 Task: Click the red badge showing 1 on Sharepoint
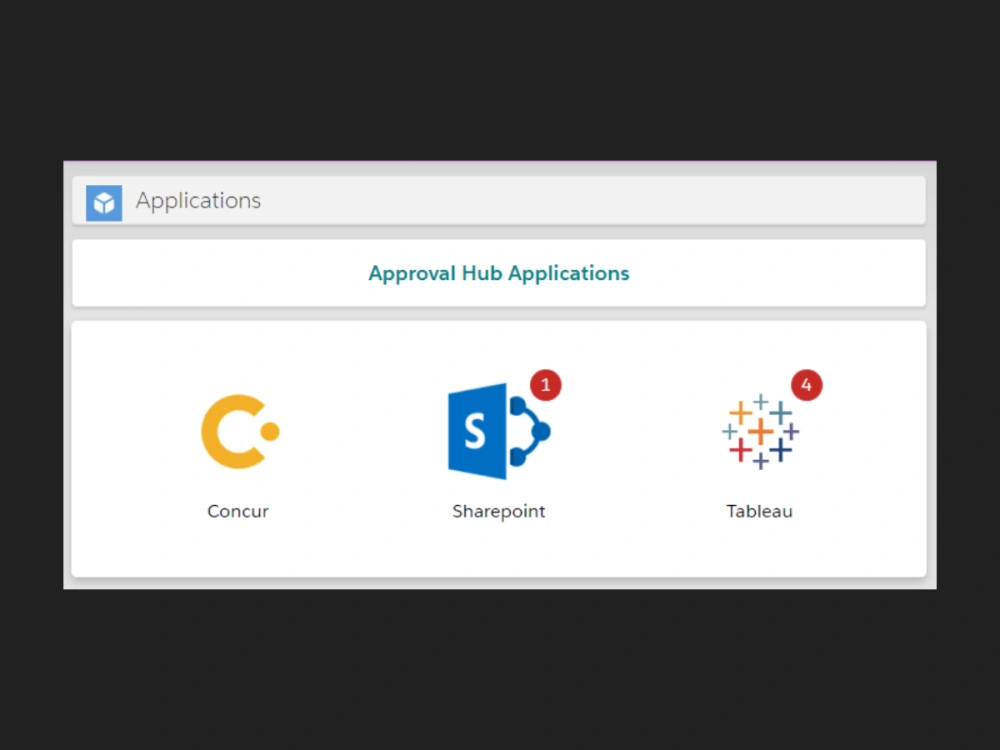coord(545,385)
